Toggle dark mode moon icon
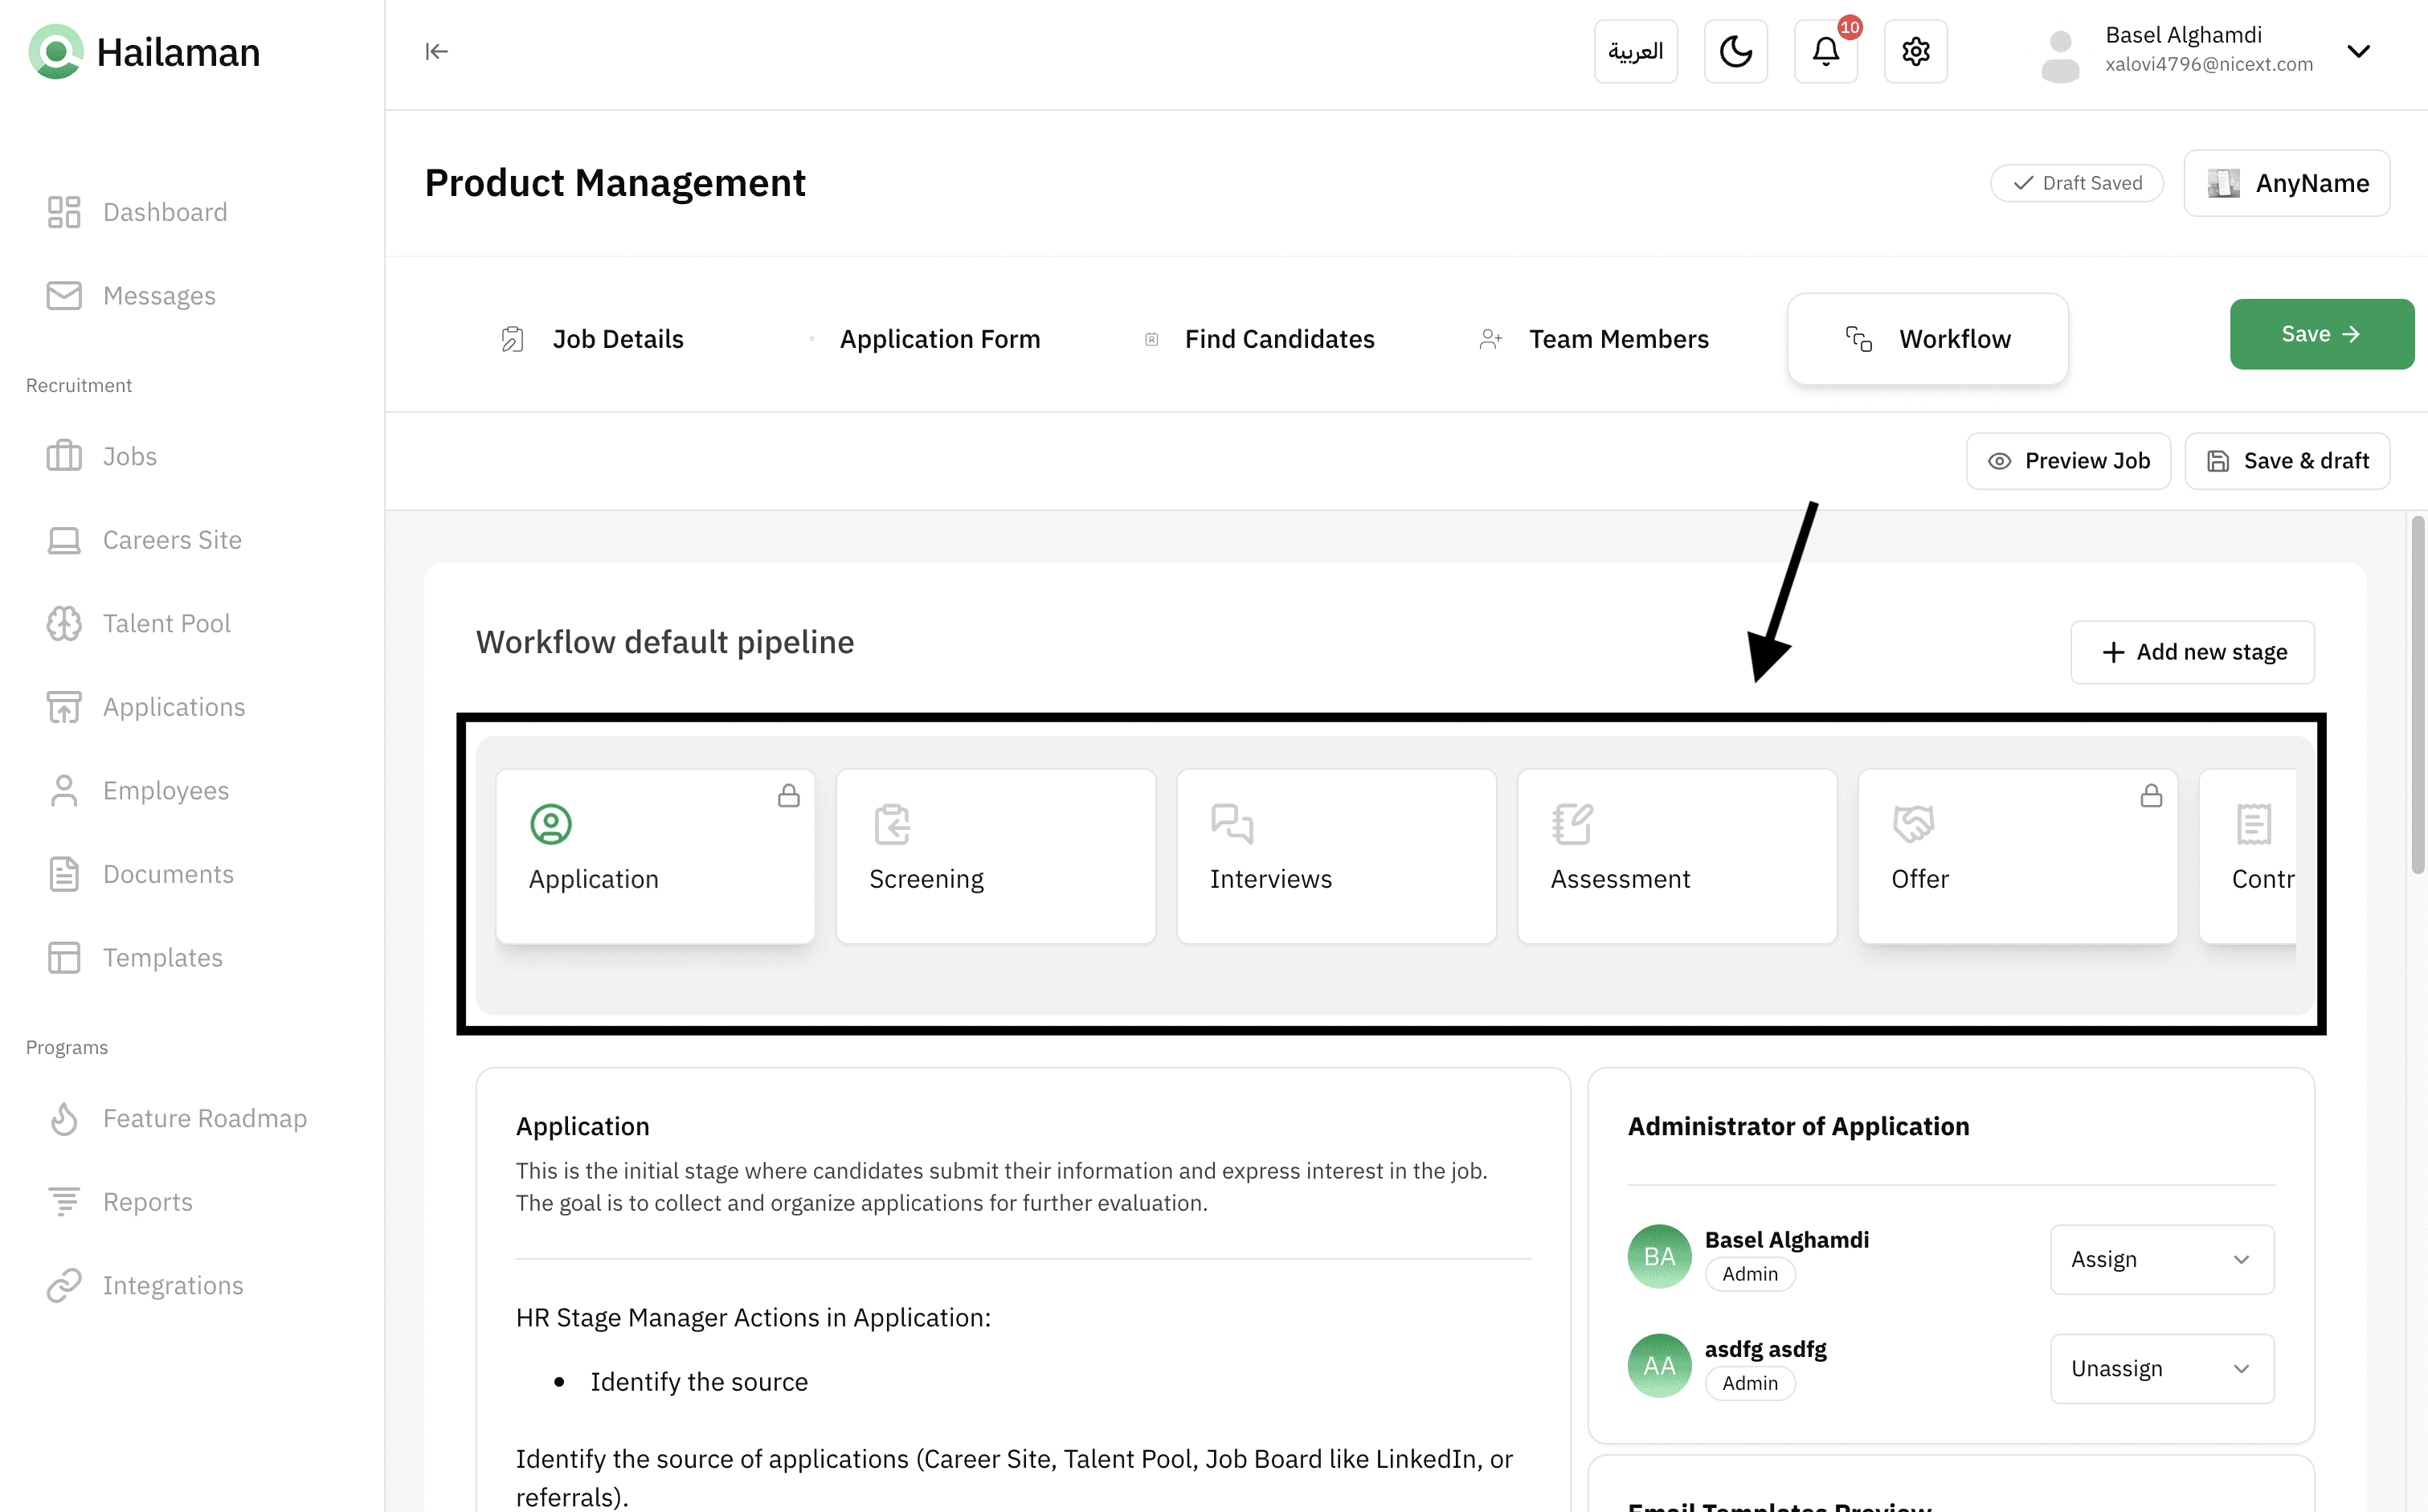Viewport: 2428px width, 1512px height. [x=1735, y=51]
